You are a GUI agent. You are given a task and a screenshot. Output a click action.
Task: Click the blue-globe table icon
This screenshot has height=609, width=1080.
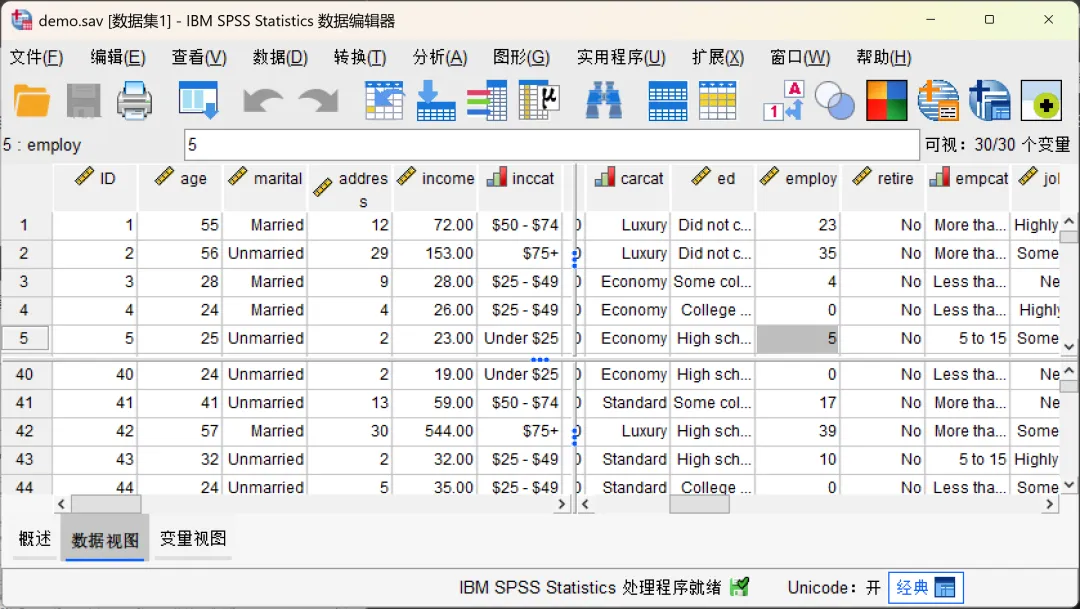tap(989, 101)
